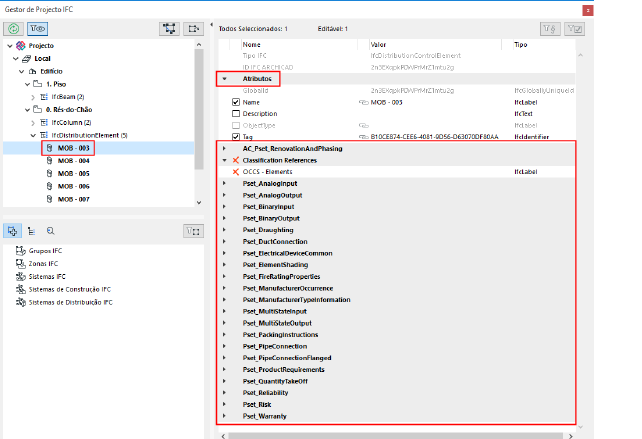
Task: Select the 0. Rés-do-Chão storey
Action: pos(69,110)
